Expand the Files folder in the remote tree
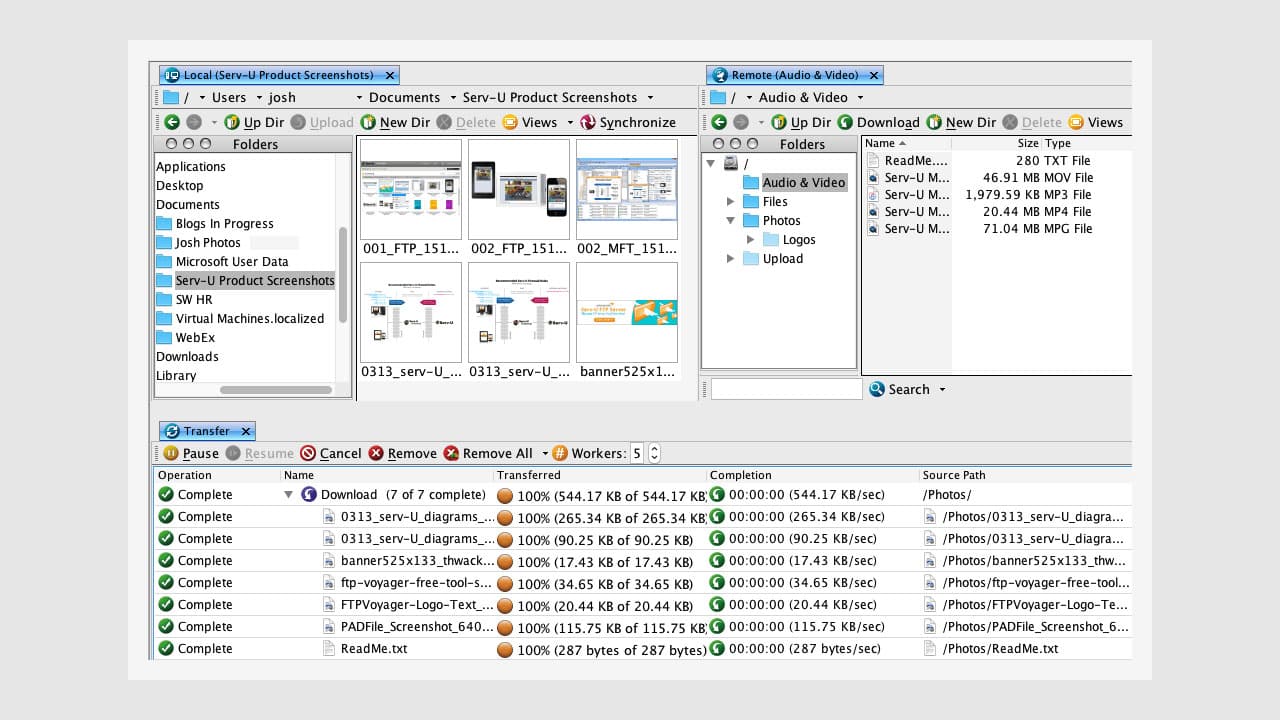This screenshot has height=720, width=1280. click(729, 201)
